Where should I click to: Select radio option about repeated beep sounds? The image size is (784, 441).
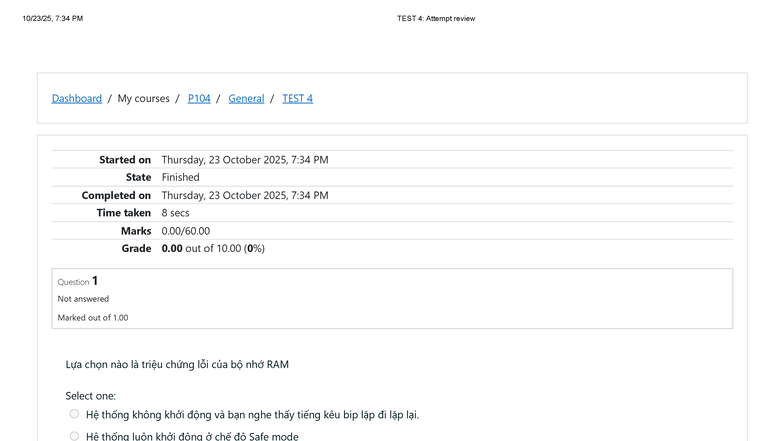click(x=74, y=414)
